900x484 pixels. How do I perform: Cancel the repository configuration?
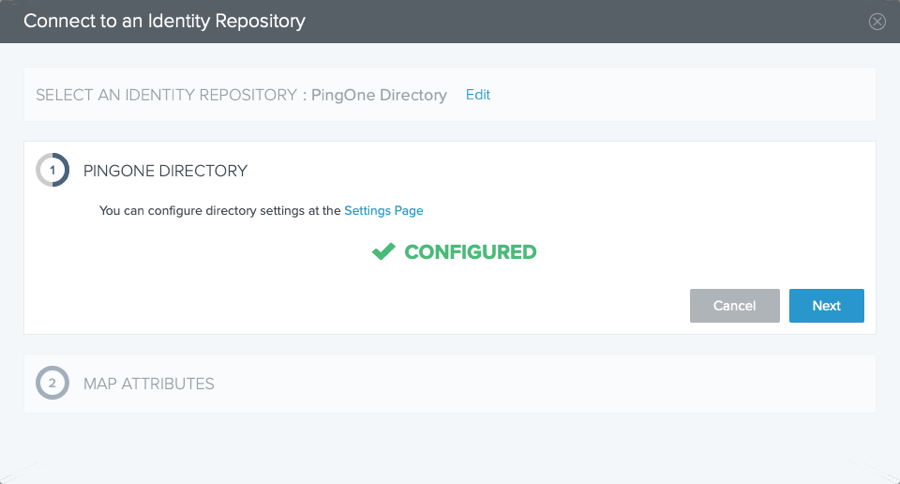point(734,305)
